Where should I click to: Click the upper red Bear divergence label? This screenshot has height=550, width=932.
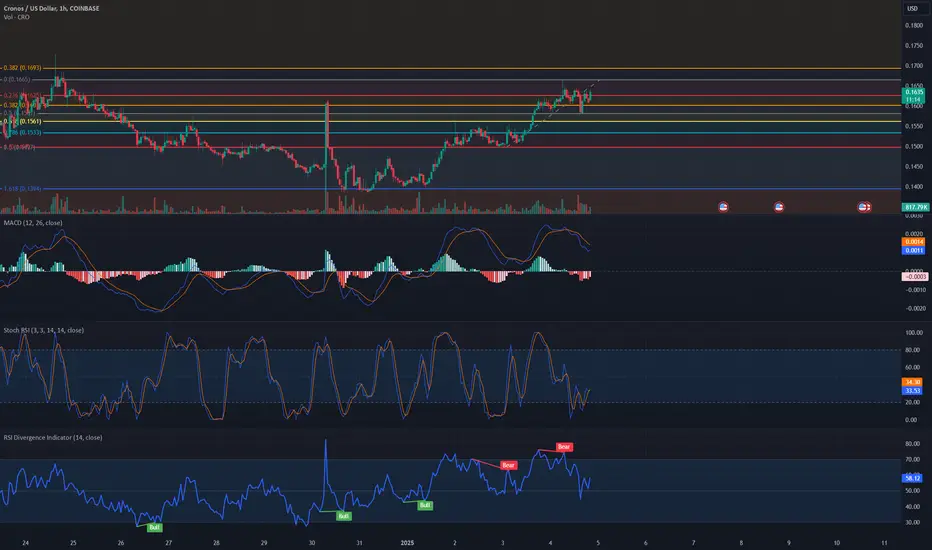tap(563, 447)
